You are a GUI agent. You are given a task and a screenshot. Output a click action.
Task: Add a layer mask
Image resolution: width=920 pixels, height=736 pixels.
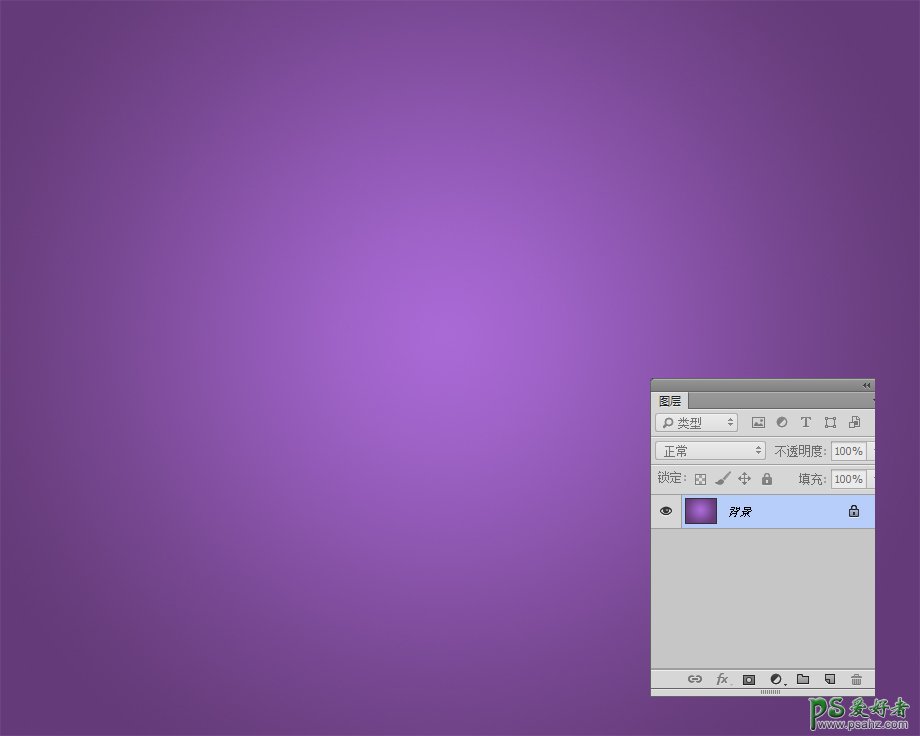[x=749, y=680]
